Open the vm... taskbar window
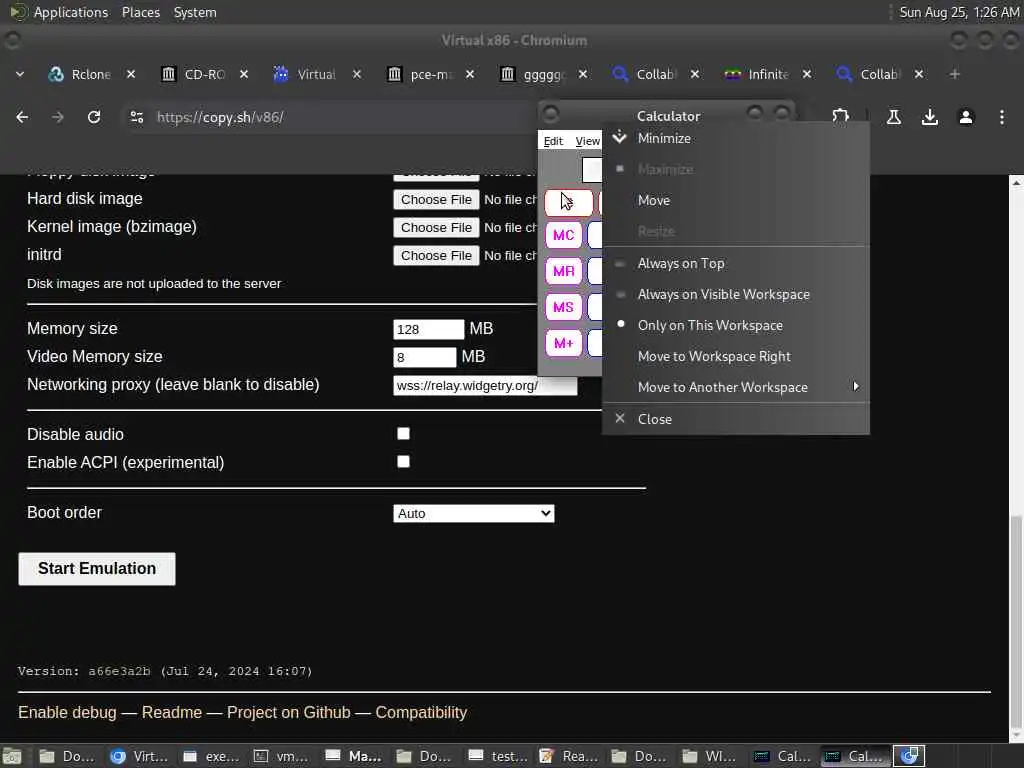Image resolution: width=1024 pixels, height=768 pixels. tap(281, 756)
